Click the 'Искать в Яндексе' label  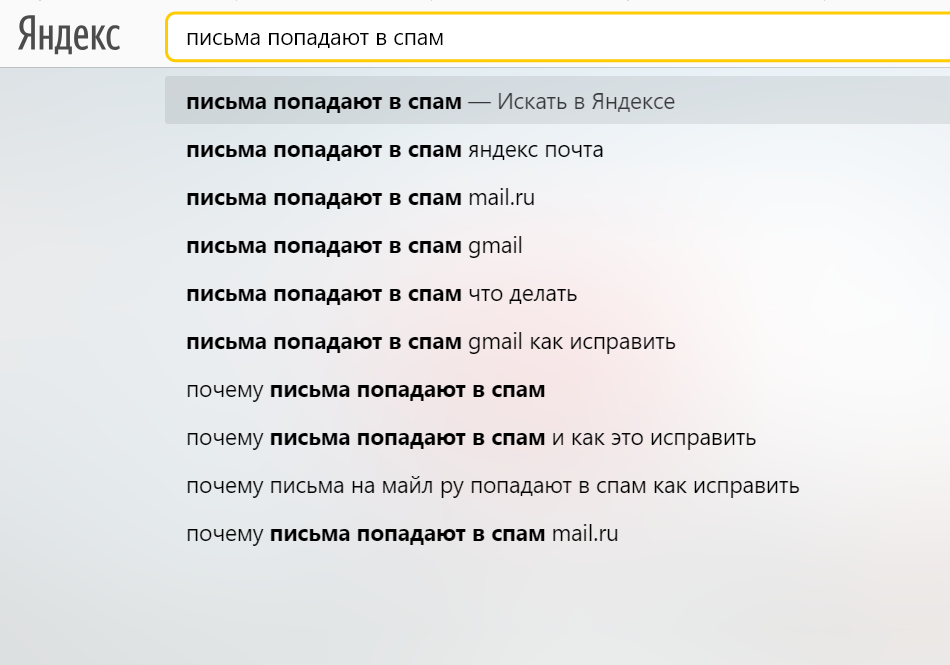click(585, 102)
